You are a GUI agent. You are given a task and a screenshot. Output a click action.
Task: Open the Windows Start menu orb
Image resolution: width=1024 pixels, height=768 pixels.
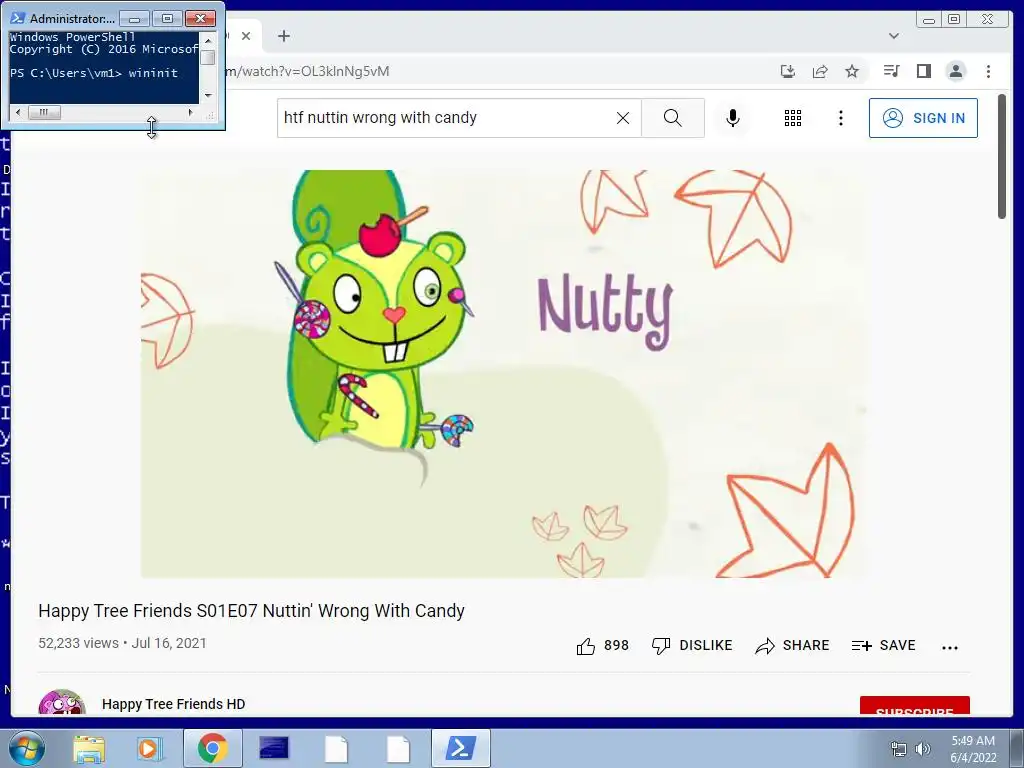click(27, 748)
